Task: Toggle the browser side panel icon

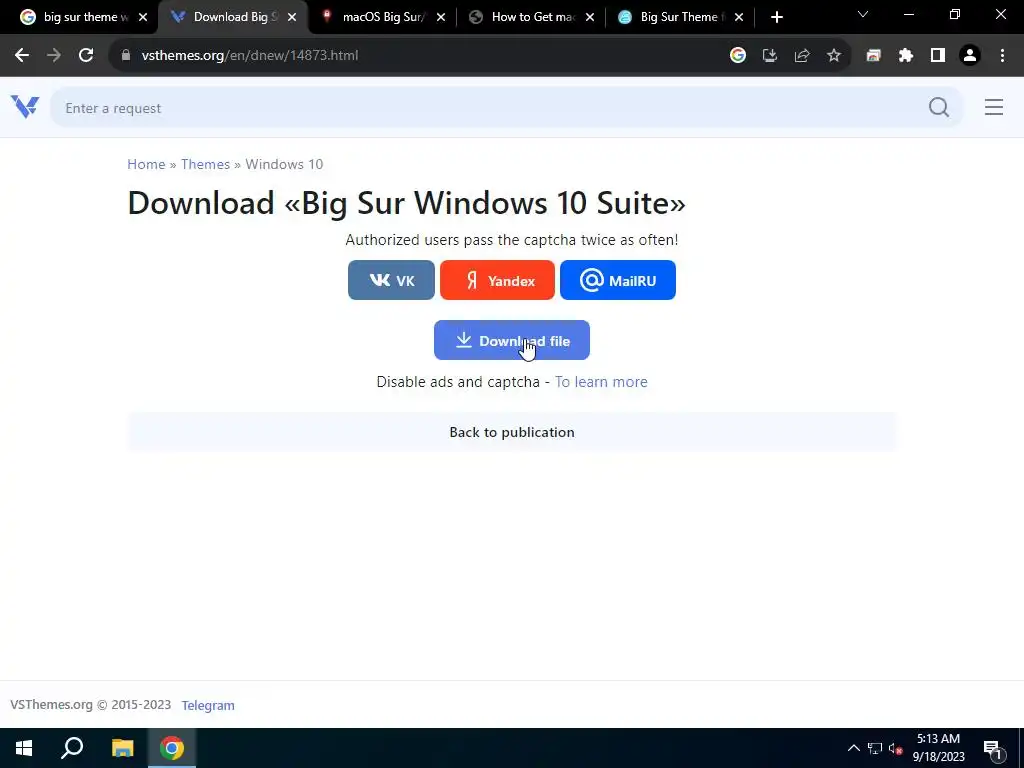Action: pos(937,56)
